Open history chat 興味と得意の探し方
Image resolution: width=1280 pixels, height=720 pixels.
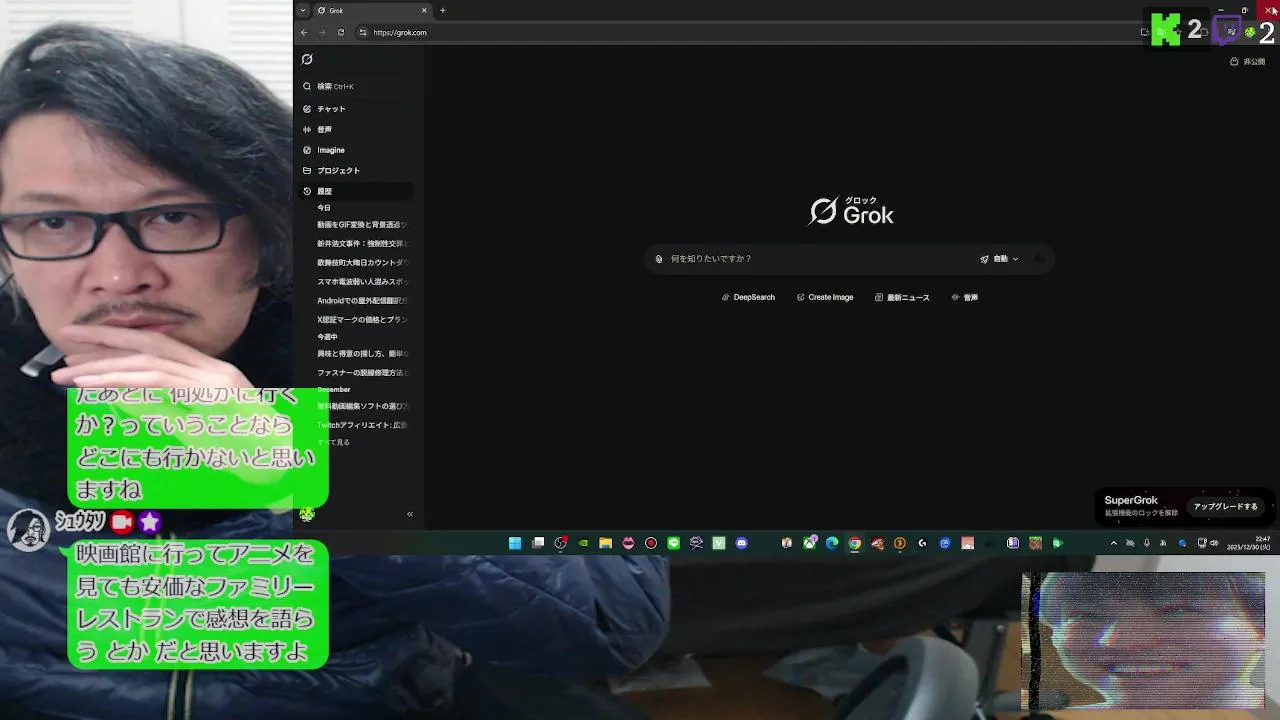click(362, 353)
